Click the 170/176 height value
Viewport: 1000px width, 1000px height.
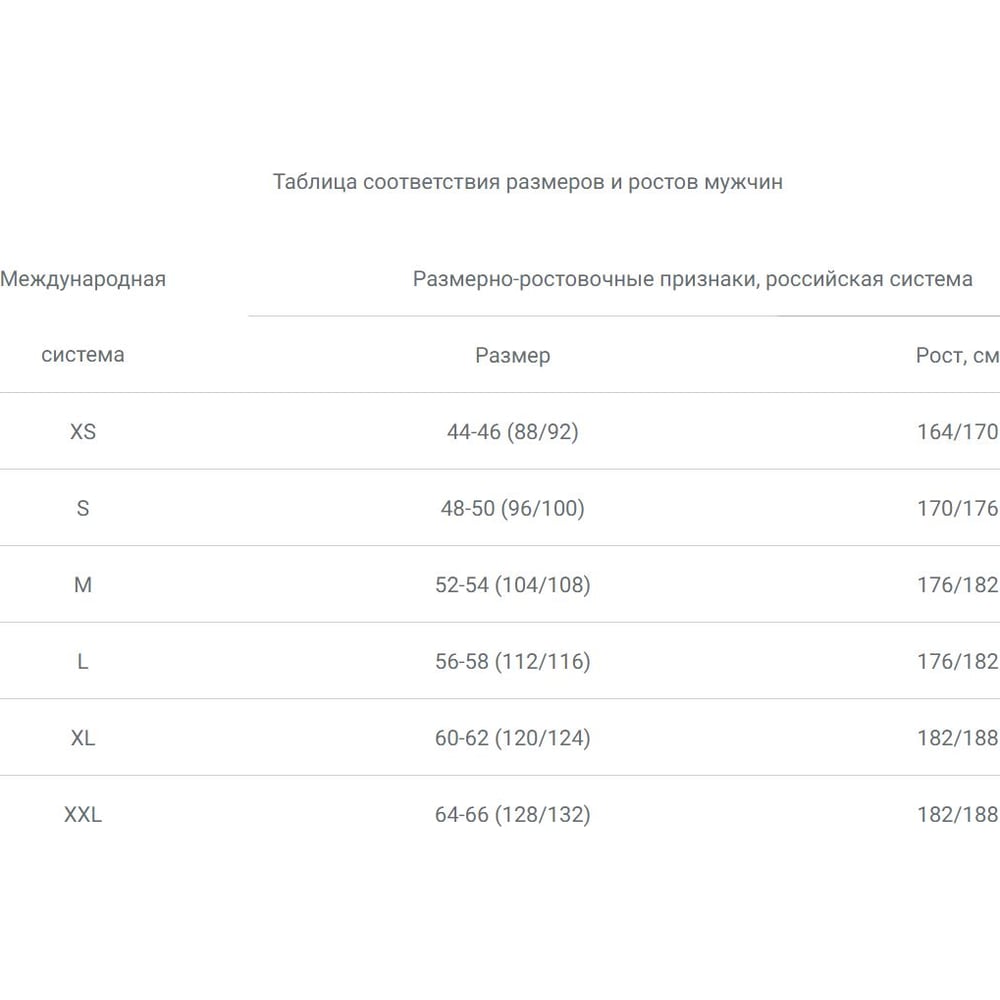click(957, 508)
